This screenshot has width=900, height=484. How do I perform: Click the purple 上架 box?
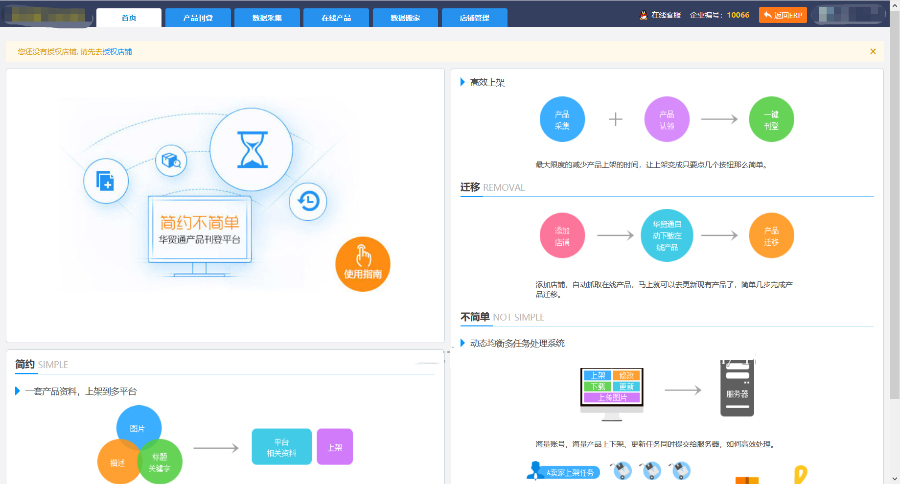click(x=335, y=447)
